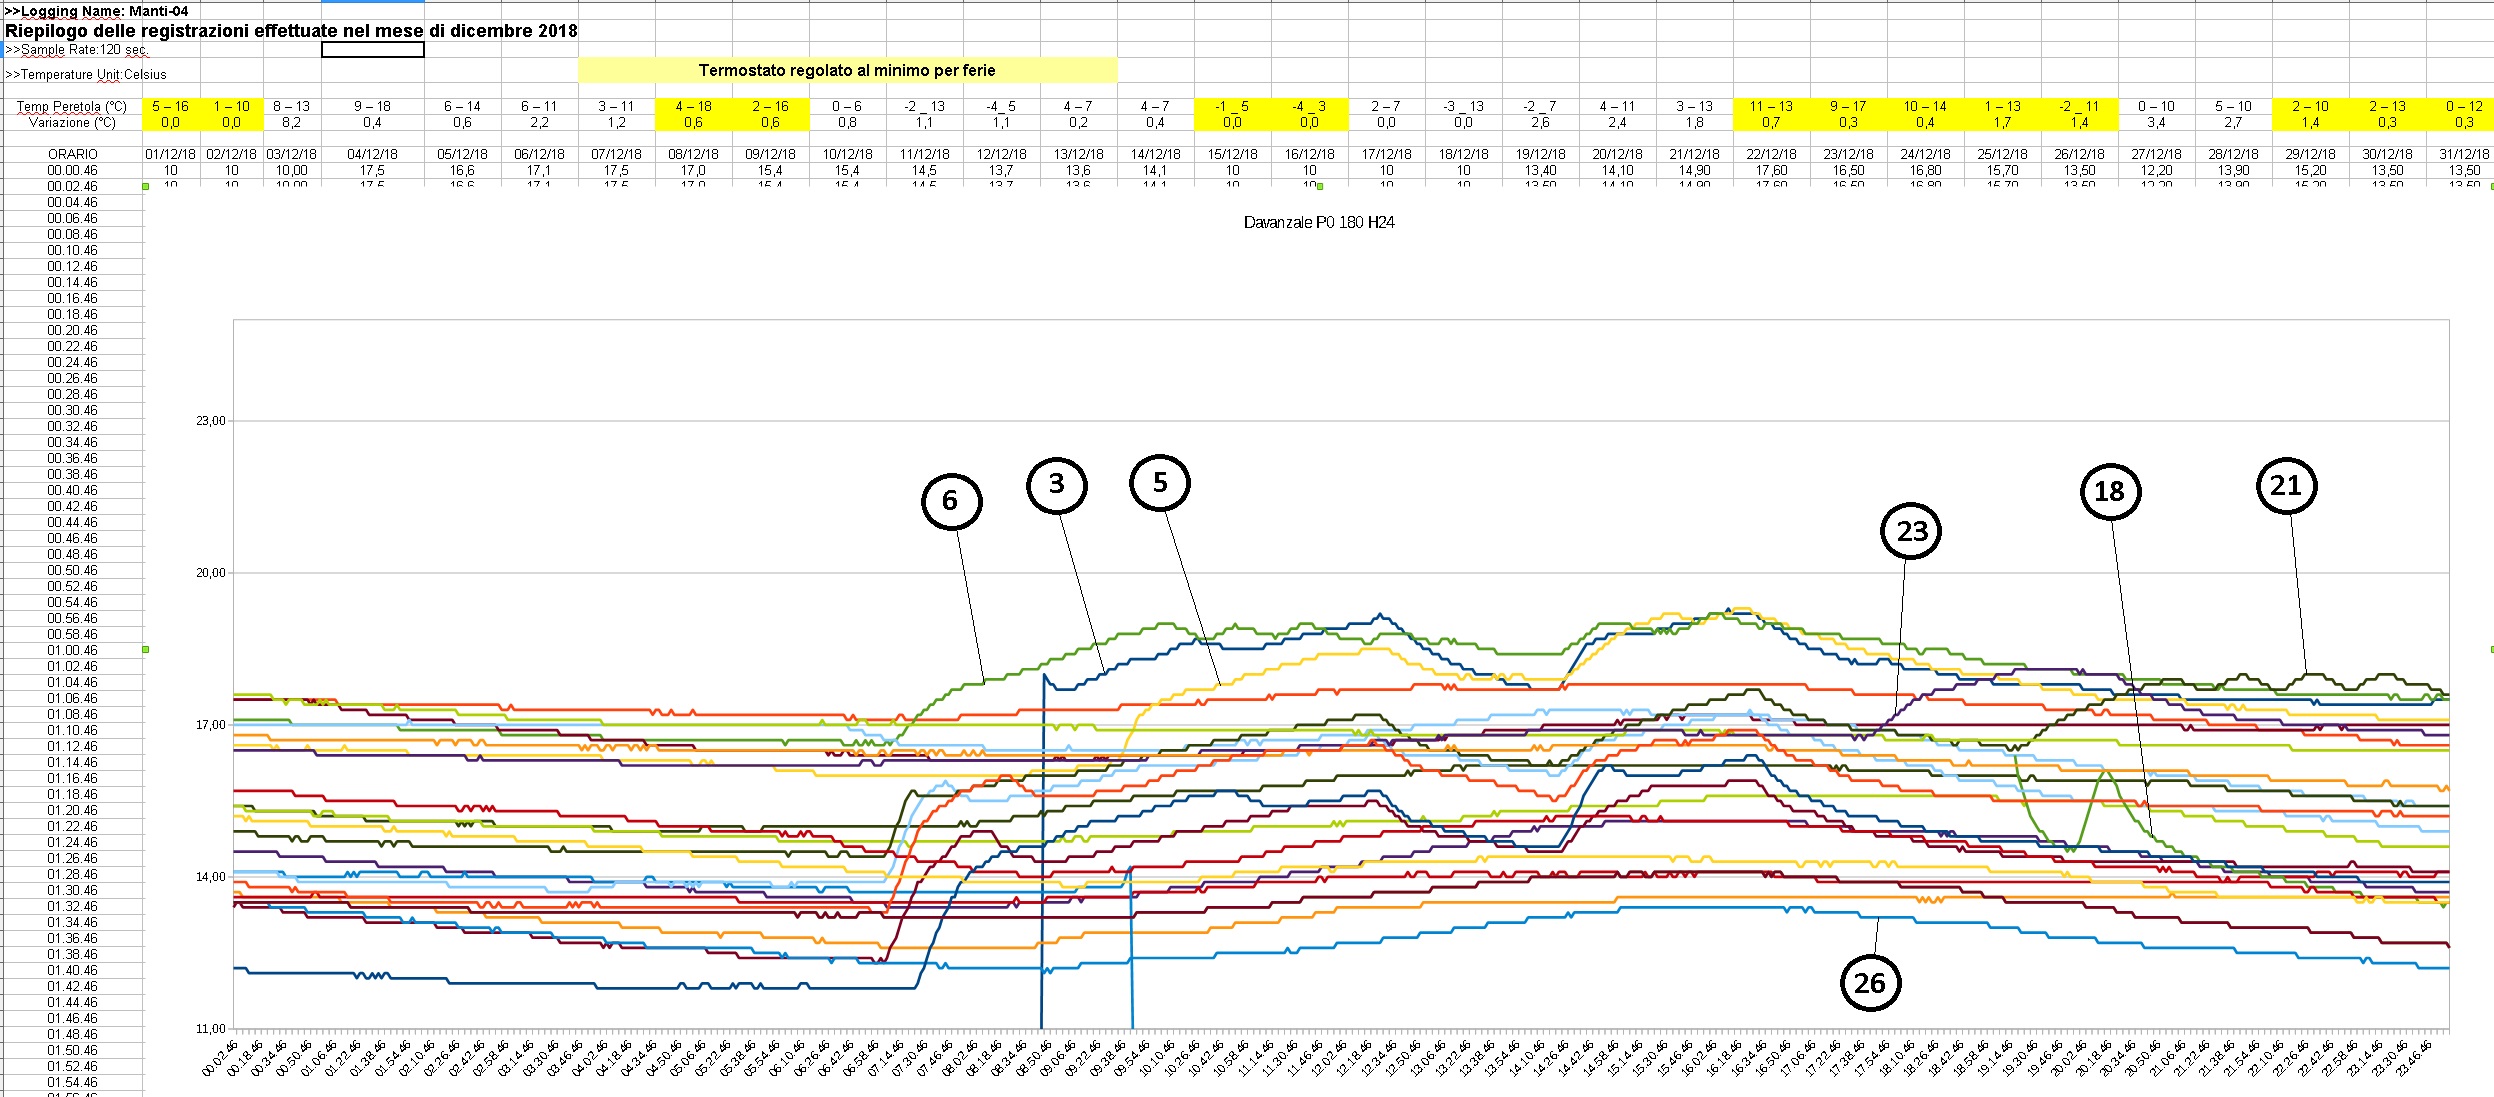Click the 23,00 label on chart axis
The height and width of the screenshot is (1097, 2494).
(210, 421)
